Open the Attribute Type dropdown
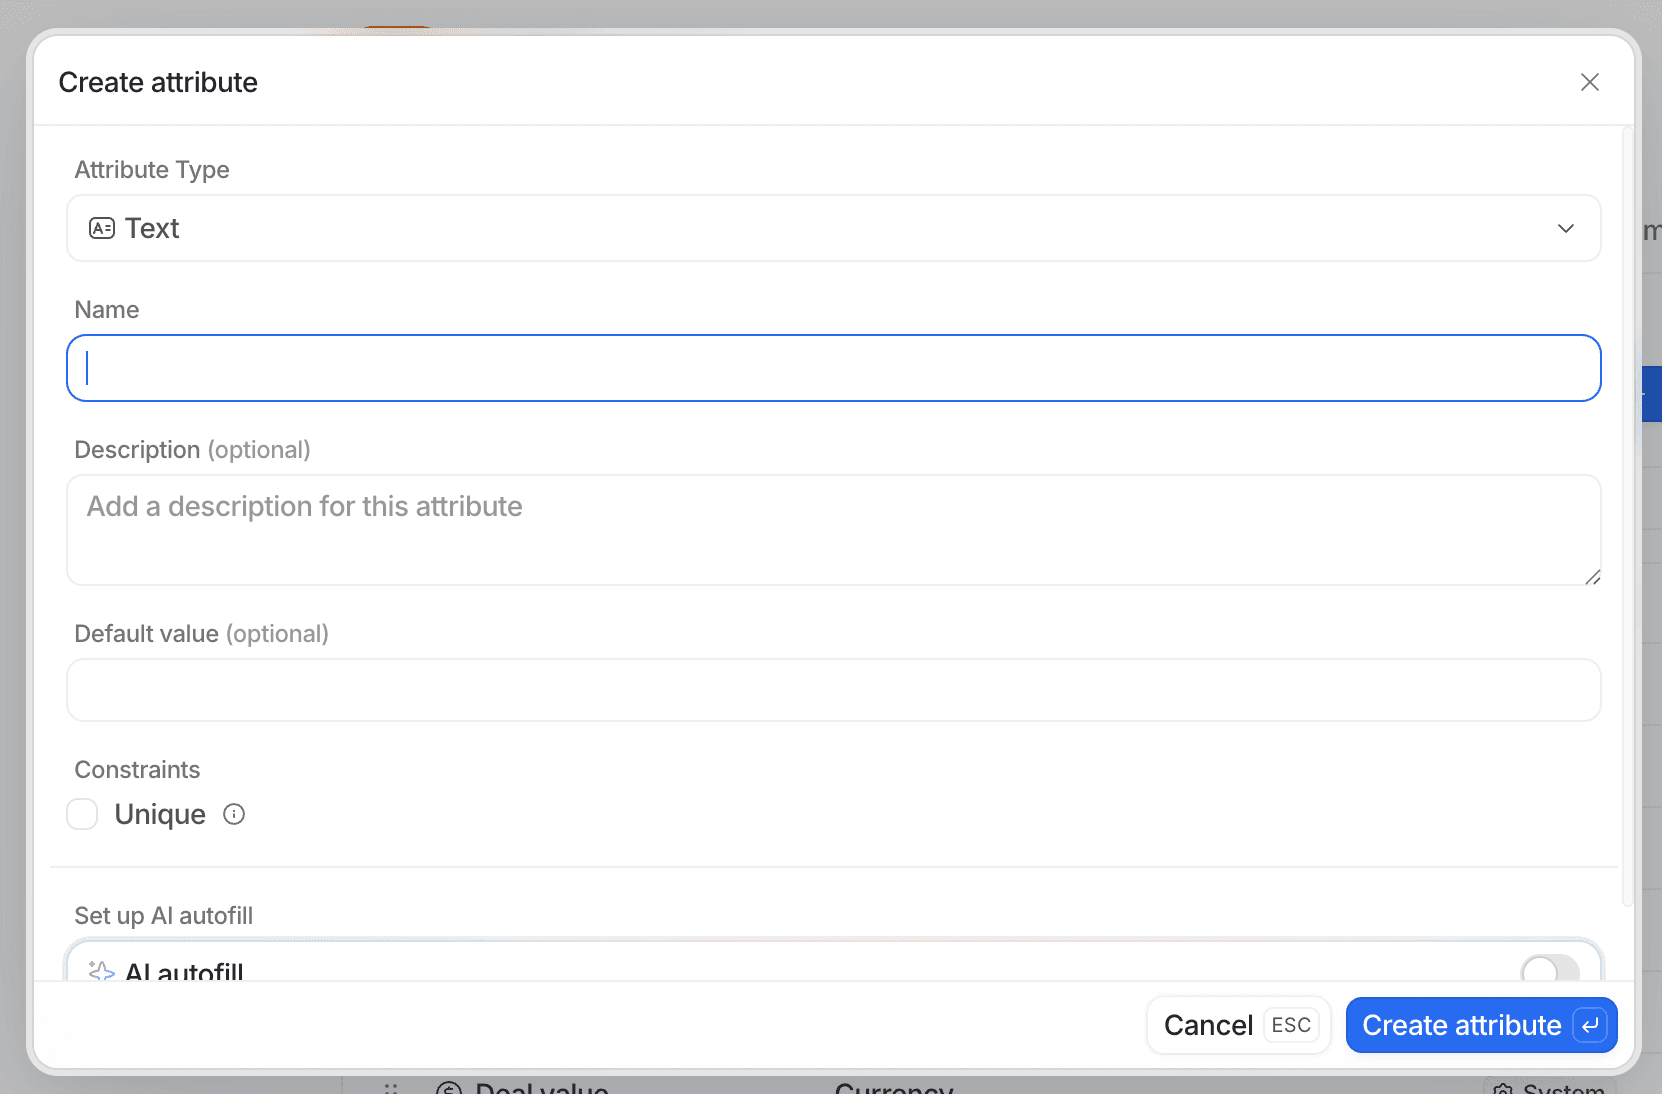The width and height of the screenshot is (1662, 1094). 833,228
